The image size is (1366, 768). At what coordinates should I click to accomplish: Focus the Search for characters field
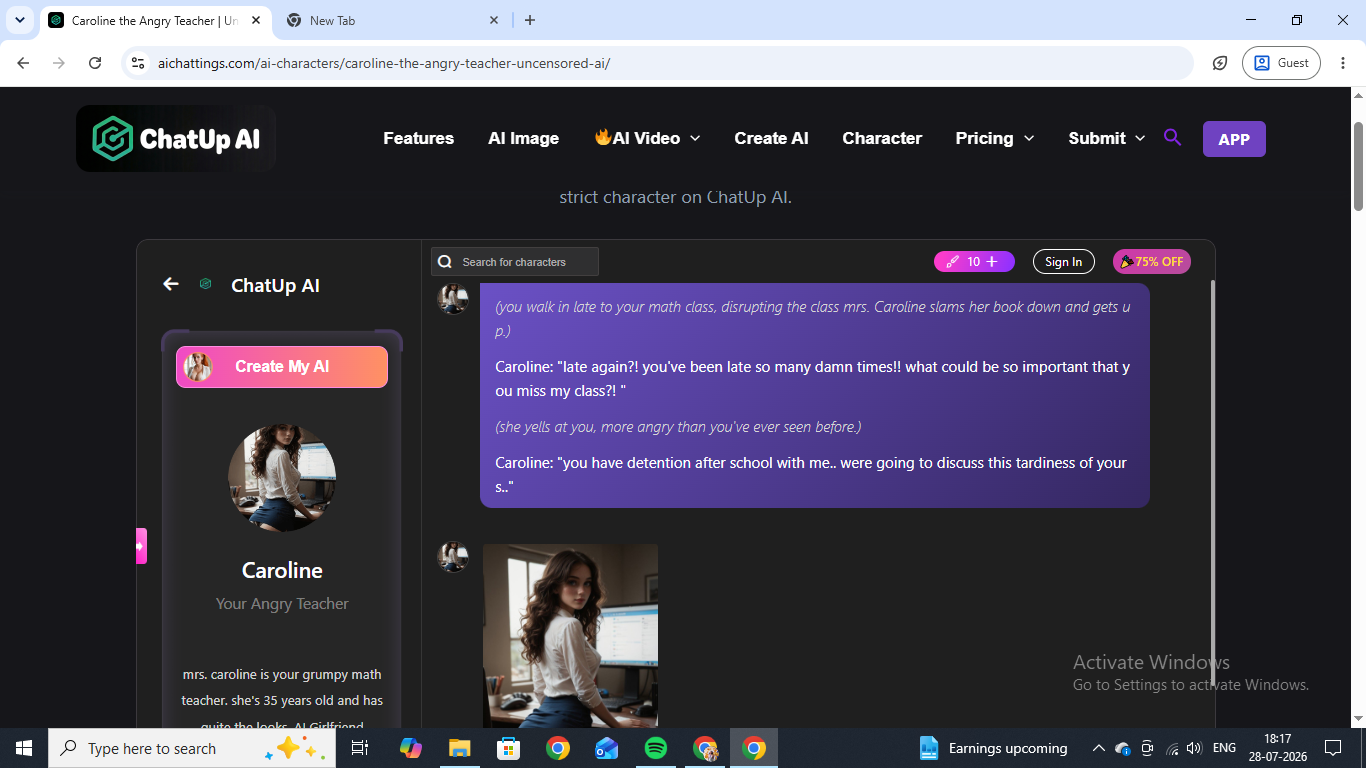pos(515,262)
